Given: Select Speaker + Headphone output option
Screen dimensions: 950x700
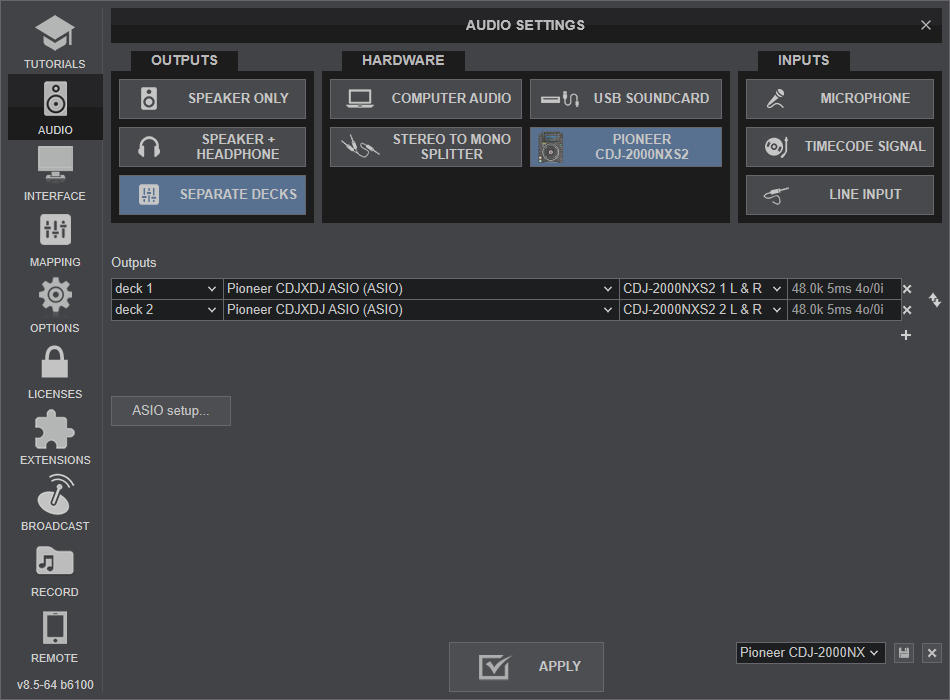Looking at the screenshot, I should pos(212,147).
